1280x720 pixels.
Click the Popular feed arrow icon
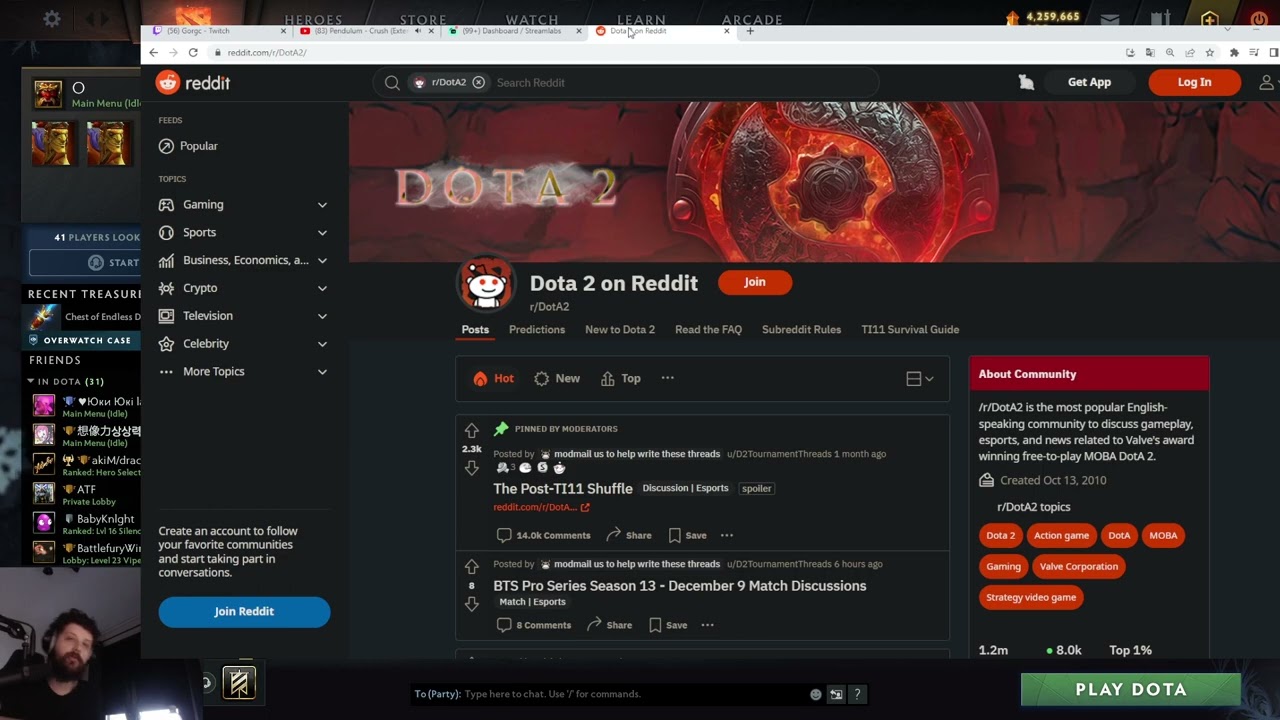coord(166,146)
